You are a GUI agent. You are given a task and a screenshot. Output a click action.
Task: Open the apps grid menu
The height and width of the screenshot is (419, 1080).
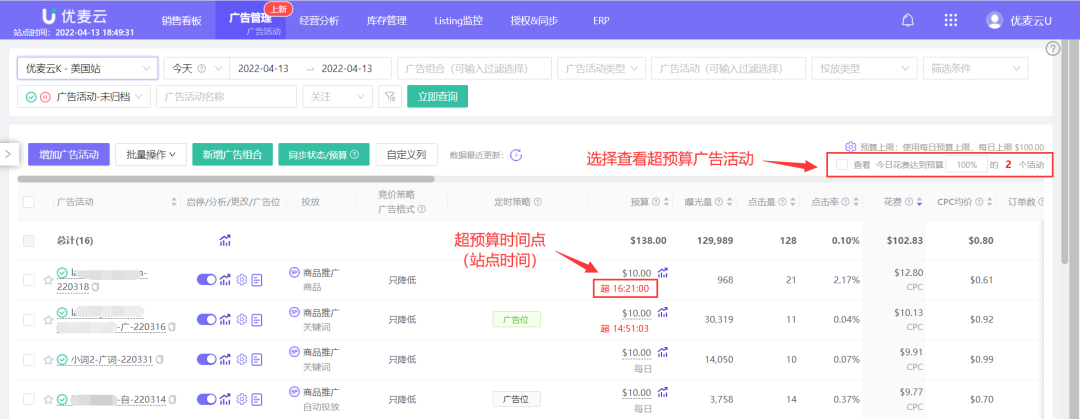point(951,20)
